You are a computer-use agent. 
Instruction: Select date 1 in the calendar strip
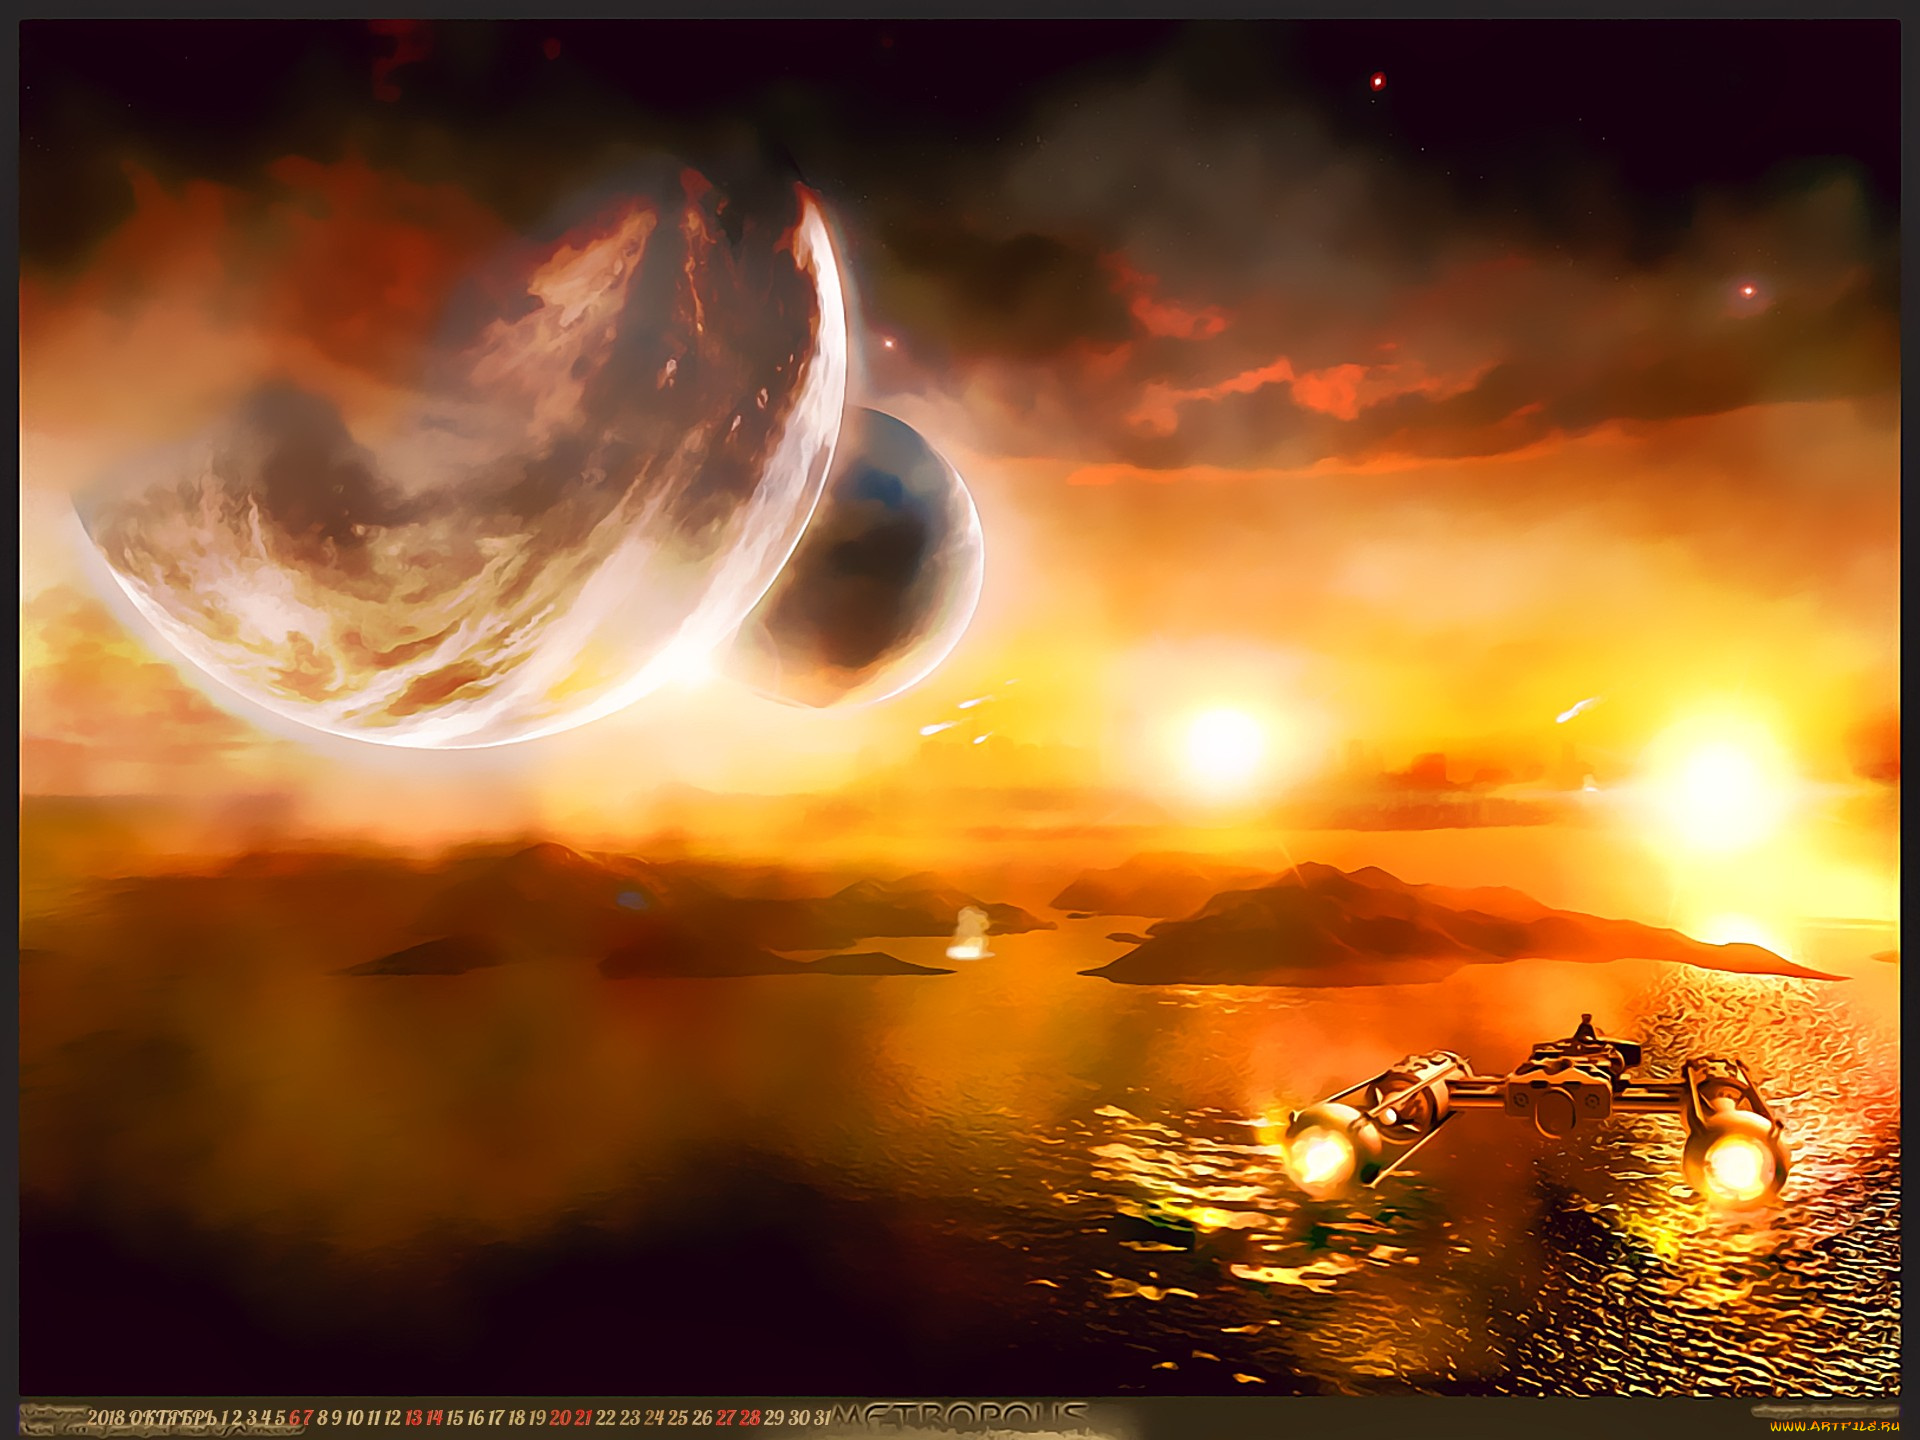click(x=225, y=1418)
